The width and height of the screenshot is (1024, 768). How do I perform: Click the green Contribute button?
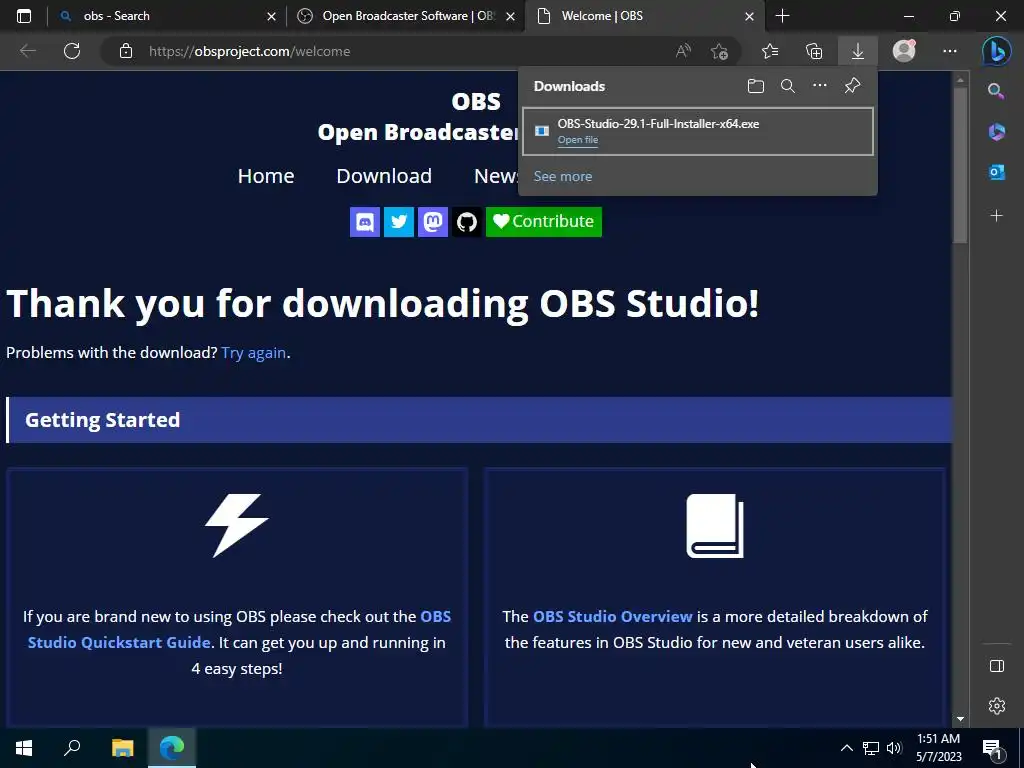point(543,221)
